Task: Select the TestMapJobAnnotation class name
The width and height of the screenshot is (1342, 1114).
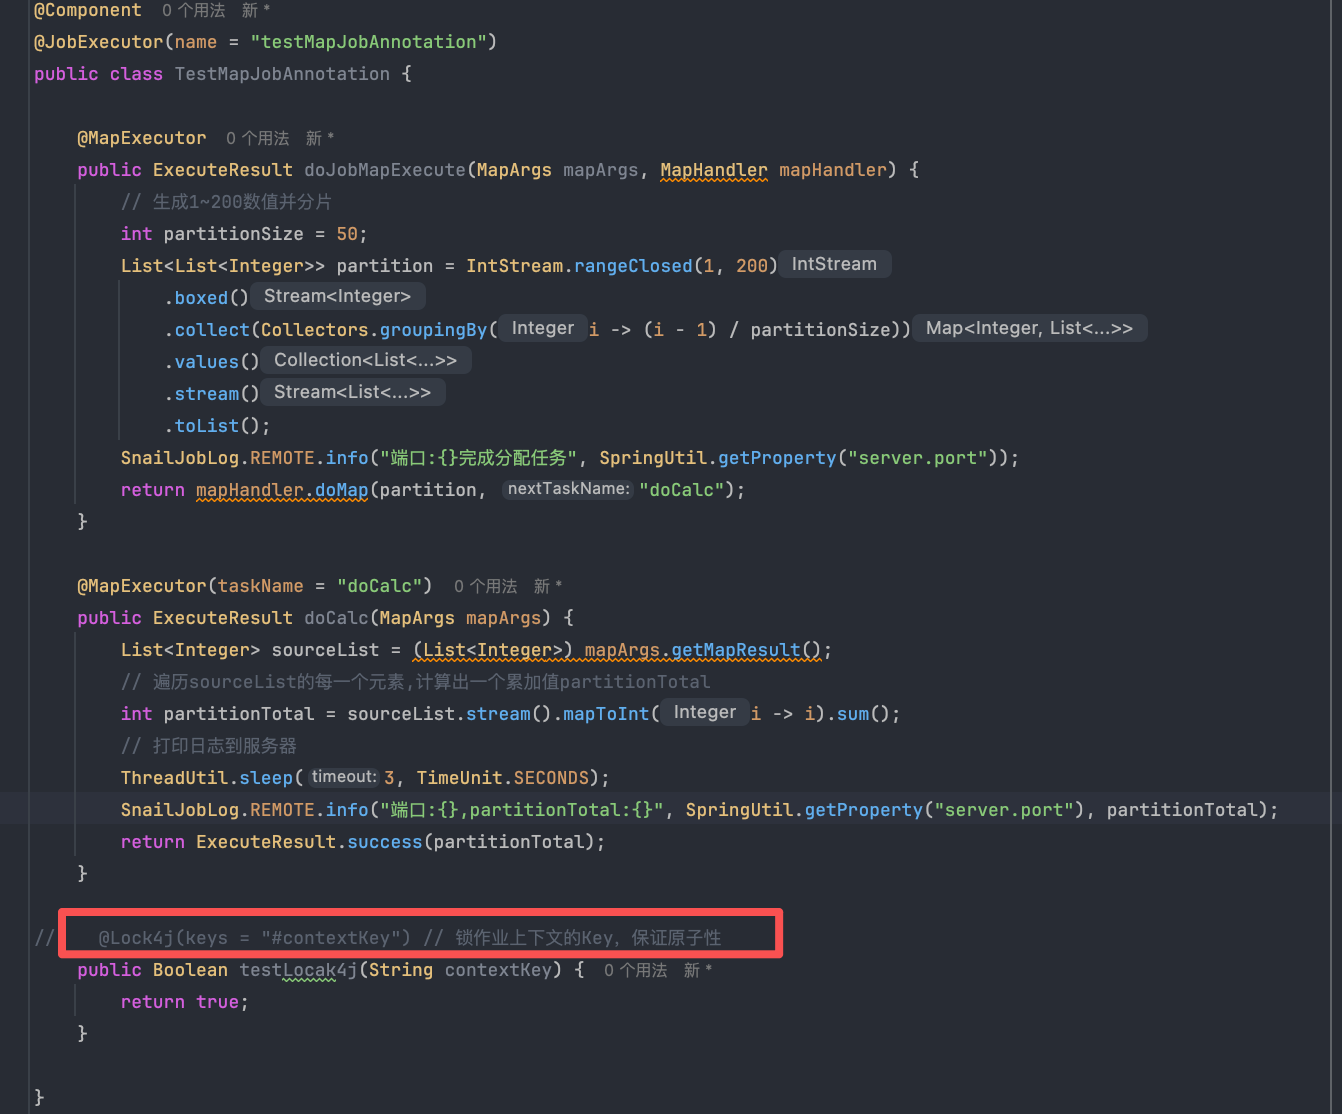Action: pos(282,74)
